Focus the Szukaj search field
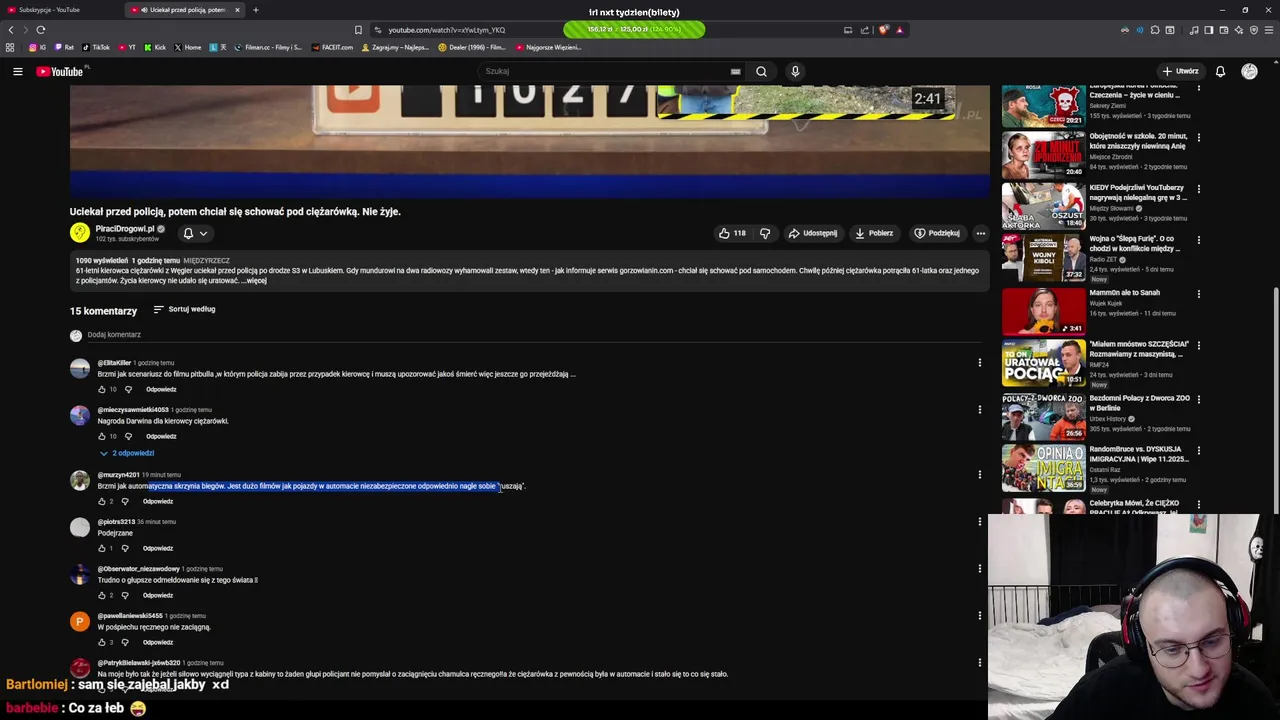This screenshot has width=1280, height=720. pos(605,71)
